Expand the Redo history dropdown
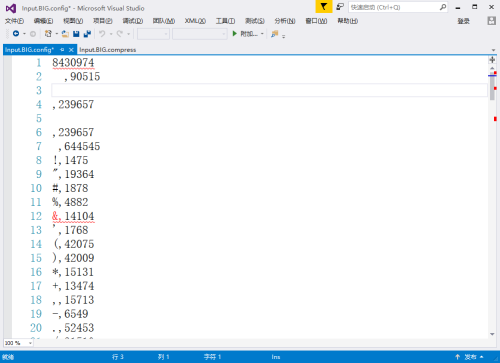This screenshot has height=363, width=500. click(x=129, y=34)
